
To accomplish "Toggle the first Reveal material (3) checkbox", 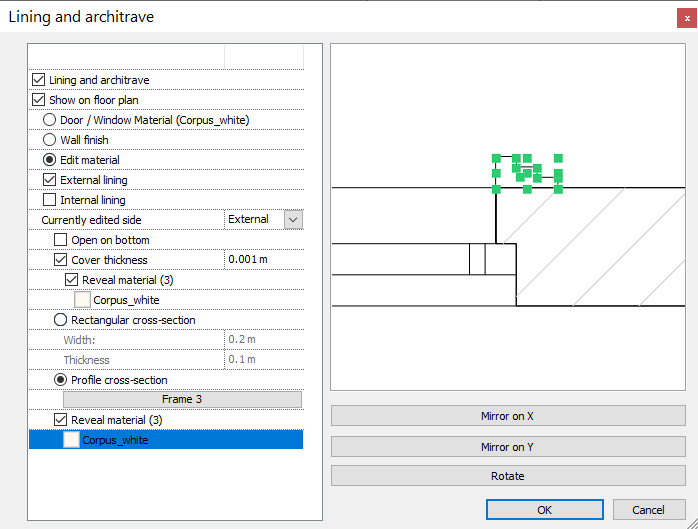I will 72,280.
